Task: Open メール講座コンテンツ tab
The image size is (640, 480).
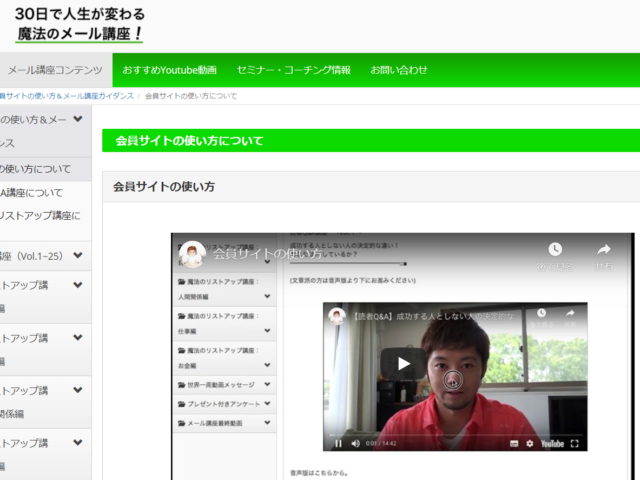Action: 56,70
